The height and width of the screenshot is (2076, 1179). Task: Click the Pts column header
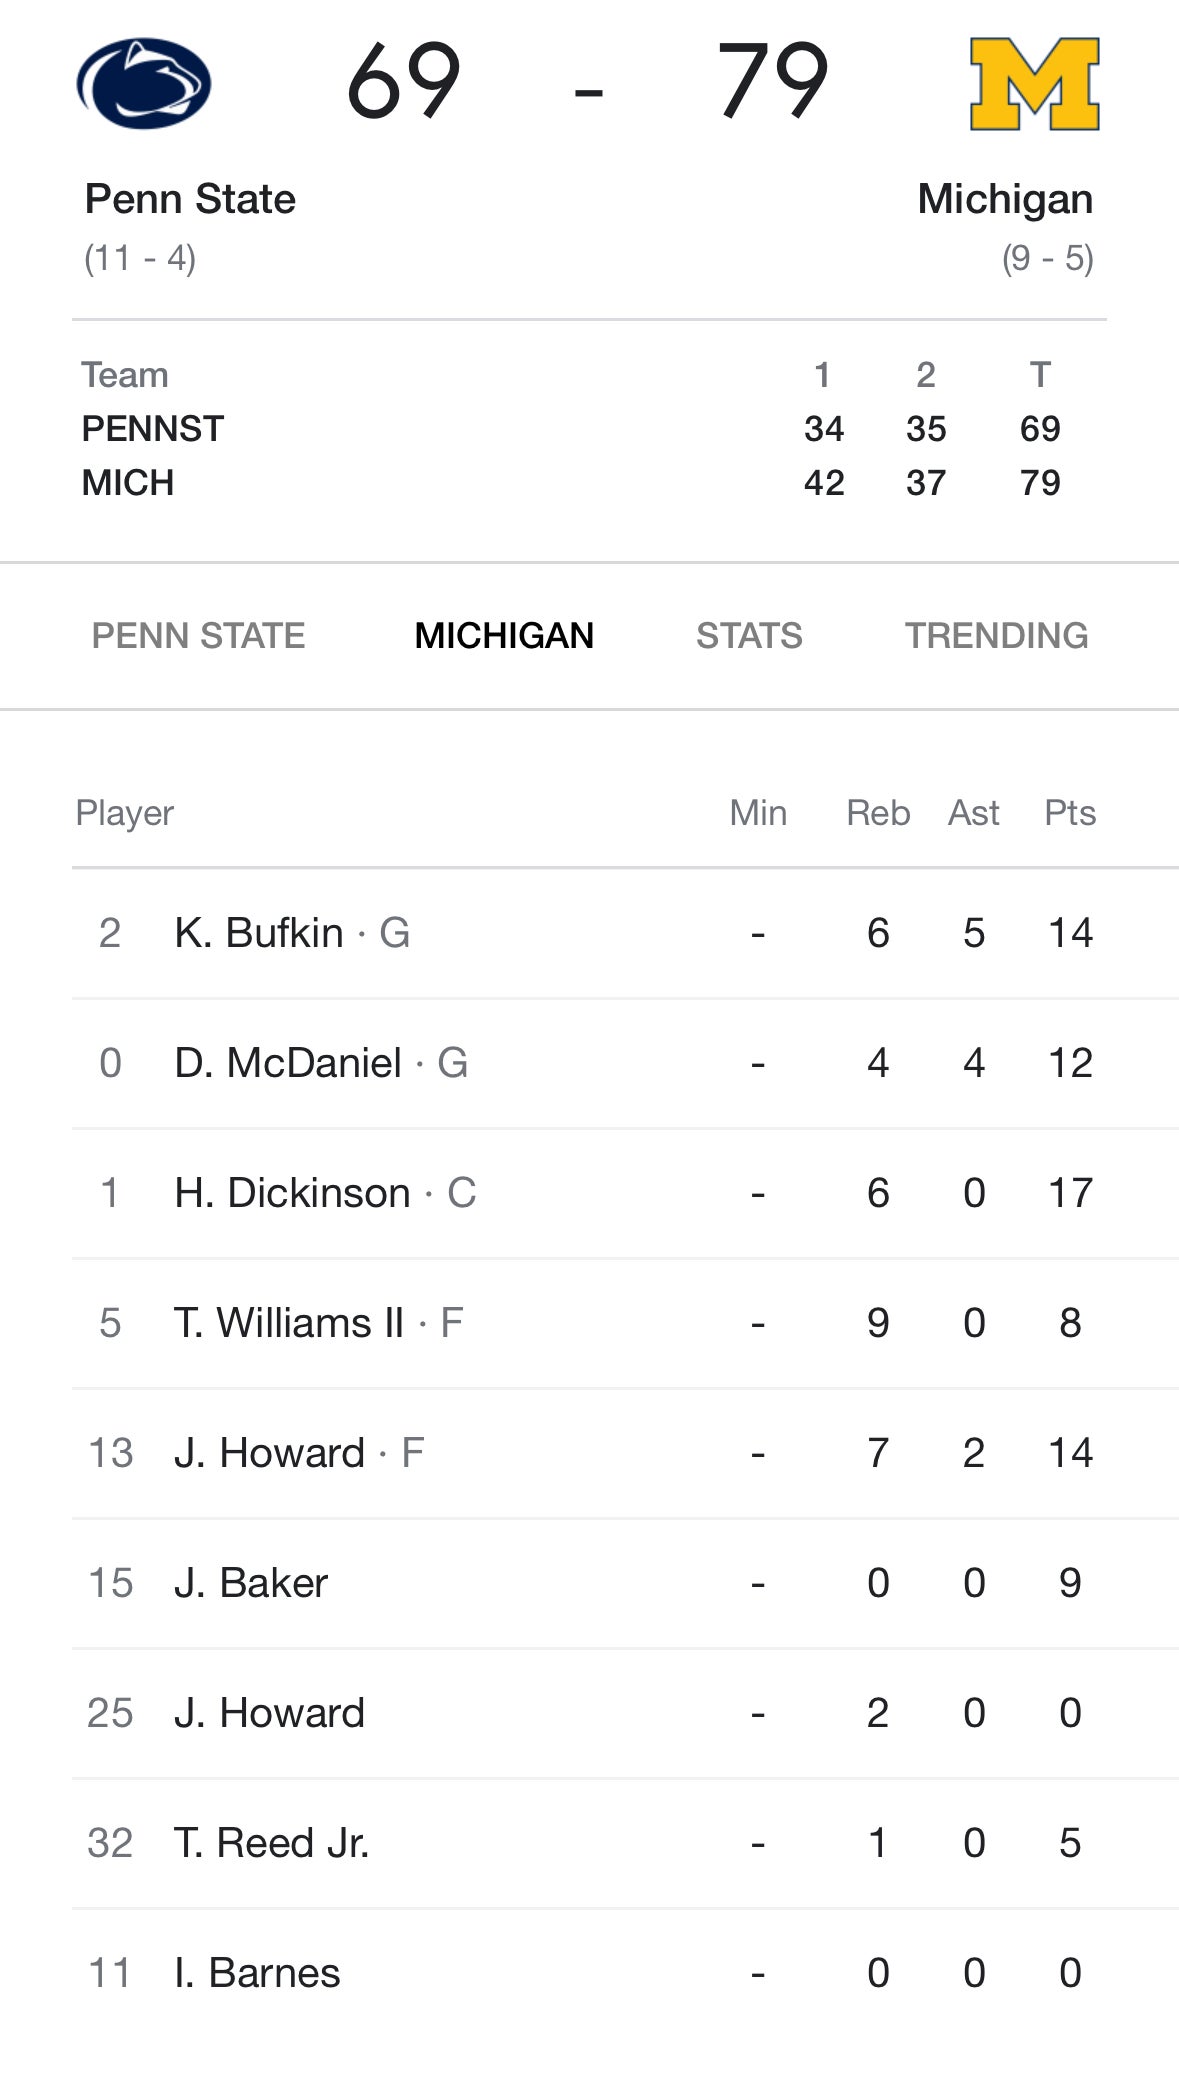pyautogui.click(x=1069, y=813)
